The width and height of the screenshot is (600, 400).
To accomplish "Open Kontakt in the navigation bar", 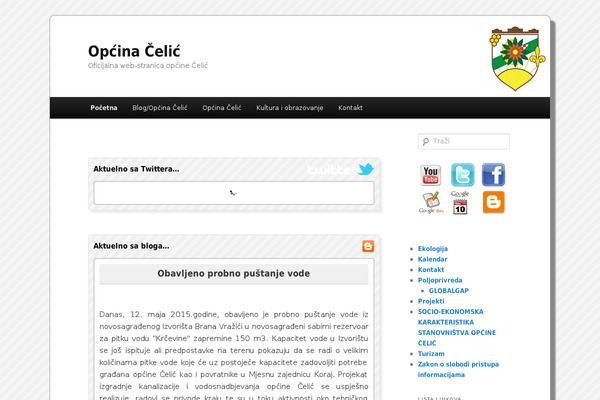I will [x=350, y=108].
